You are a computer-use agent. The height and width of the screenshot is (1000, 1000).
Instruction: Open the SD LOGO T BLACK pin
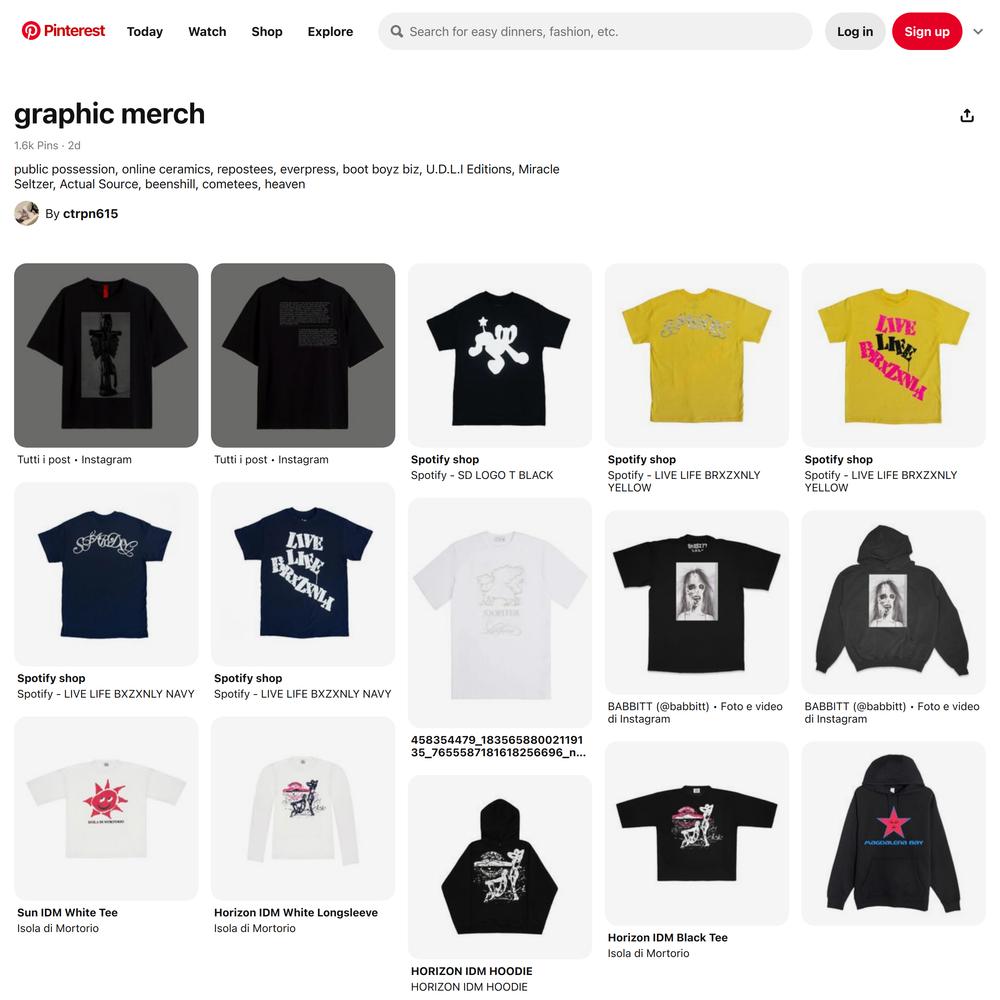point(499,355)
